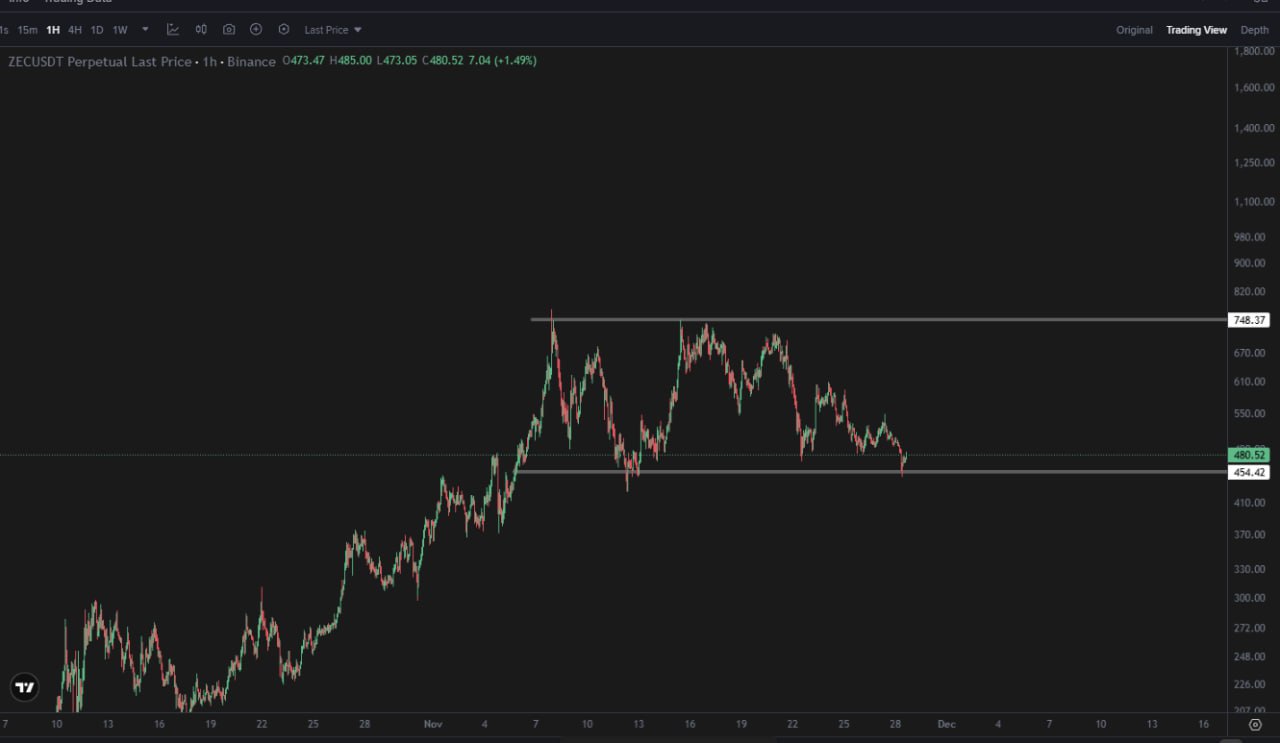Viewport: 1280px width, 743px height.
Task: Open axis settings gear at bottom right
Action: coord(1256,724)
